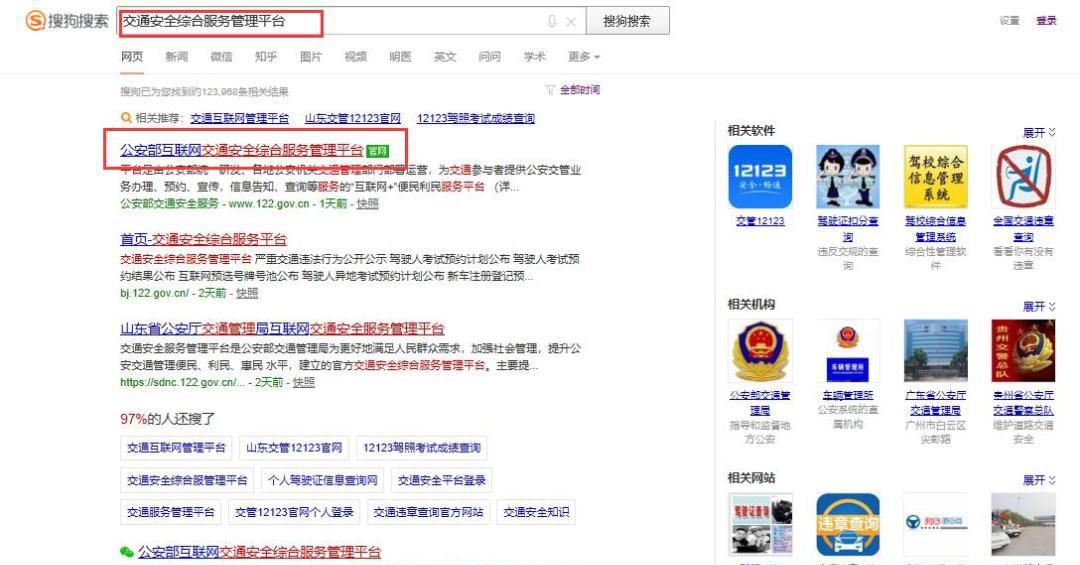1080x565 pixels.
Task: Open the 交管12123 app icon
Action: [760, 176]
